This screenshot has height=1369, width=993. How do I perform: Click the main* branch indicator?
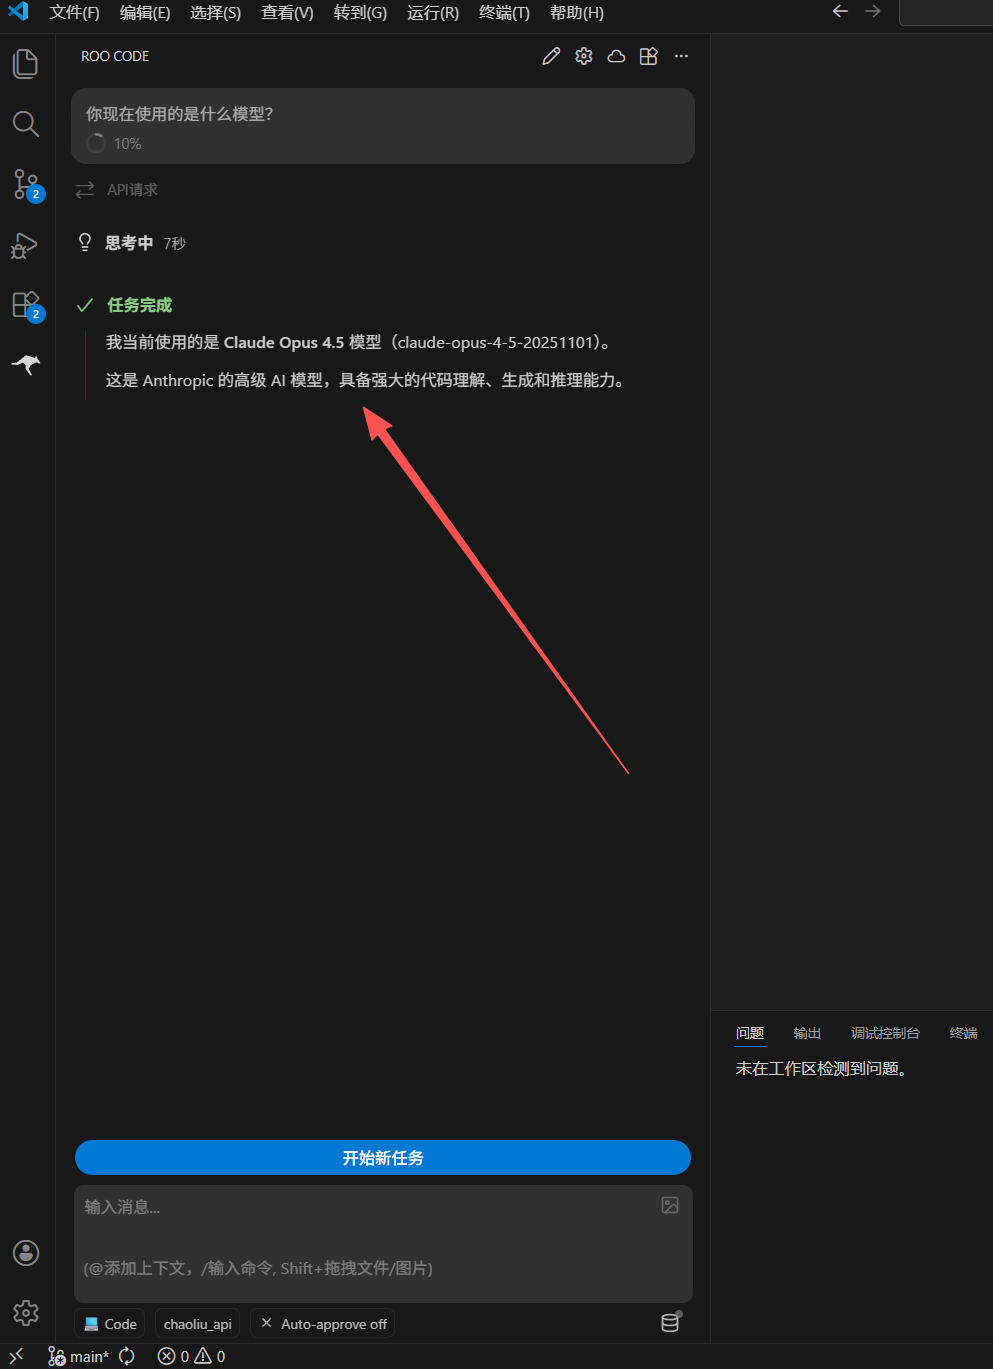click(x=79, y=1356)
